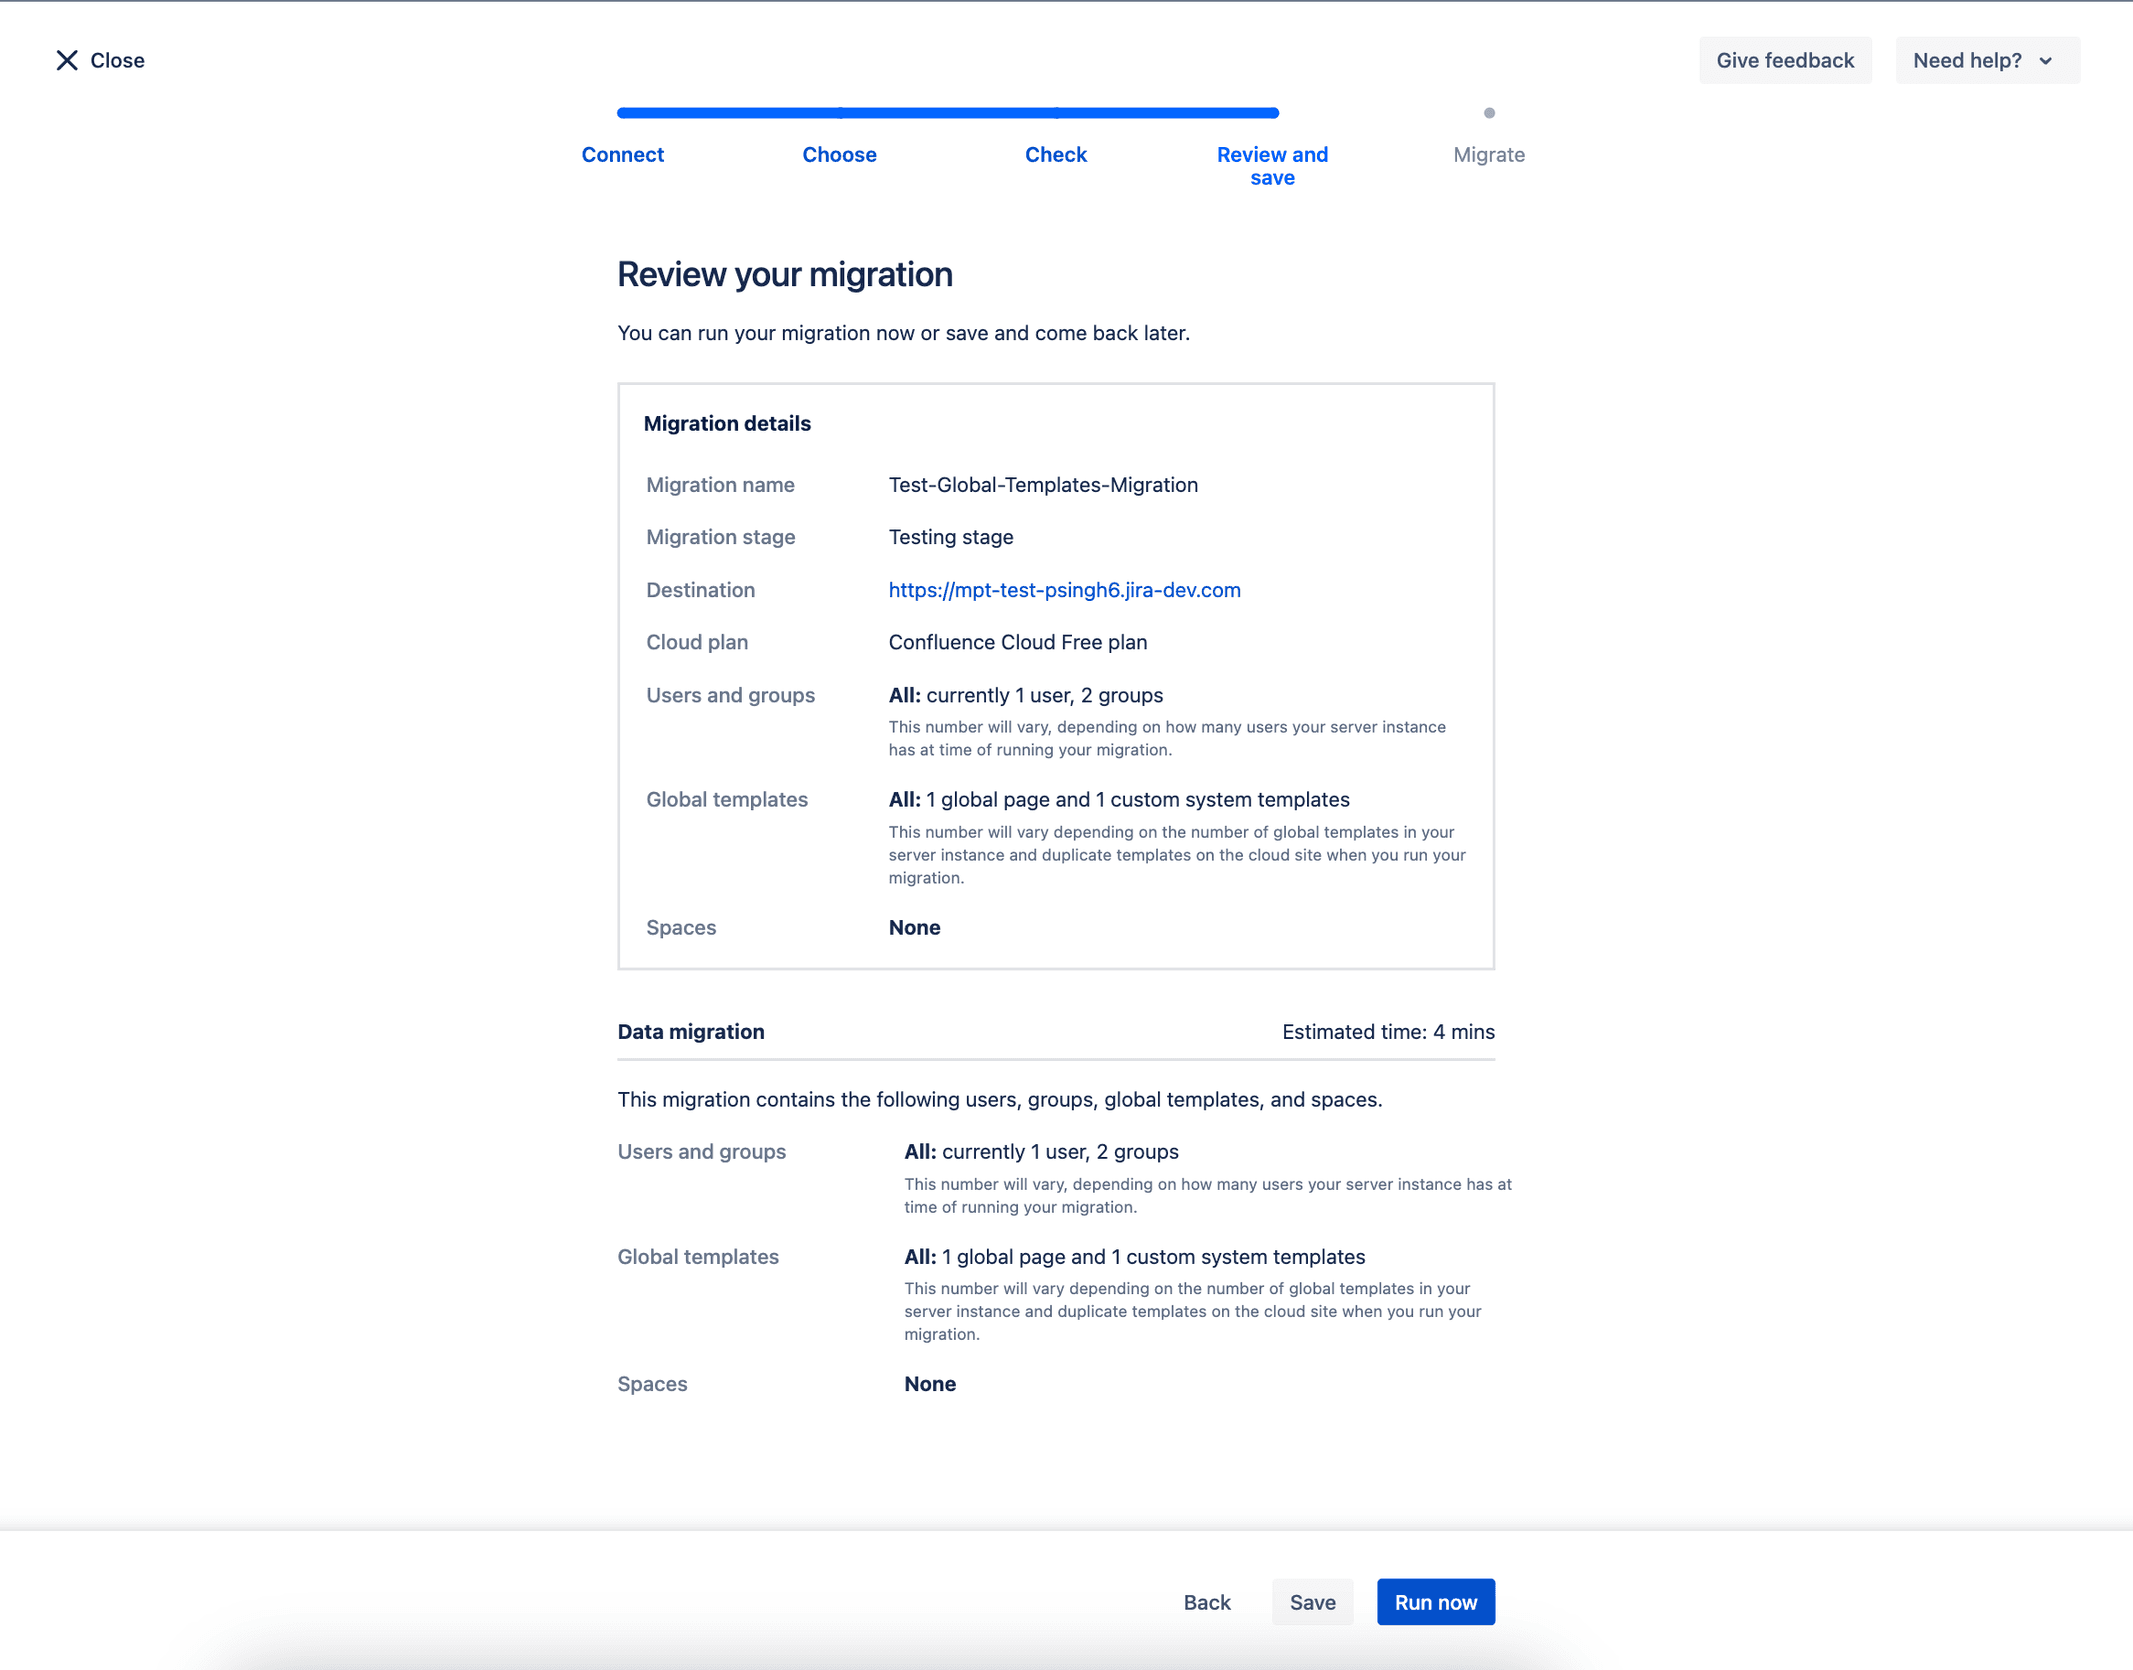Screen dimensions: 2133x1670
Task: Click the Data migration heading
Action: pos(690,1032)
